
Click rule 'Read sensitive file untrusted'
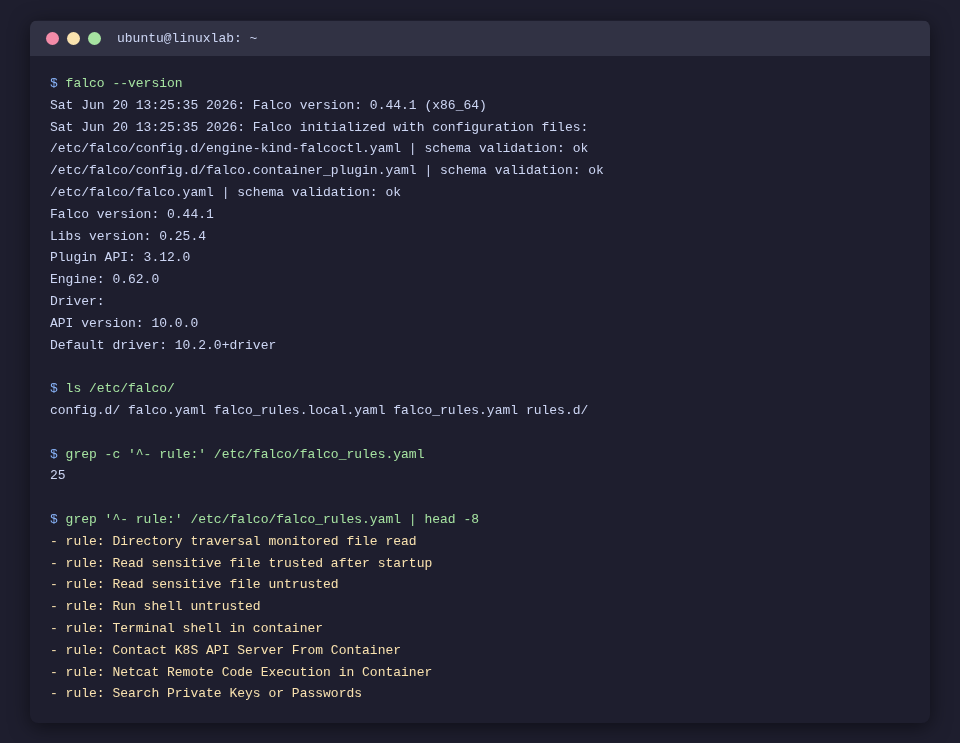tap(194, 584)
